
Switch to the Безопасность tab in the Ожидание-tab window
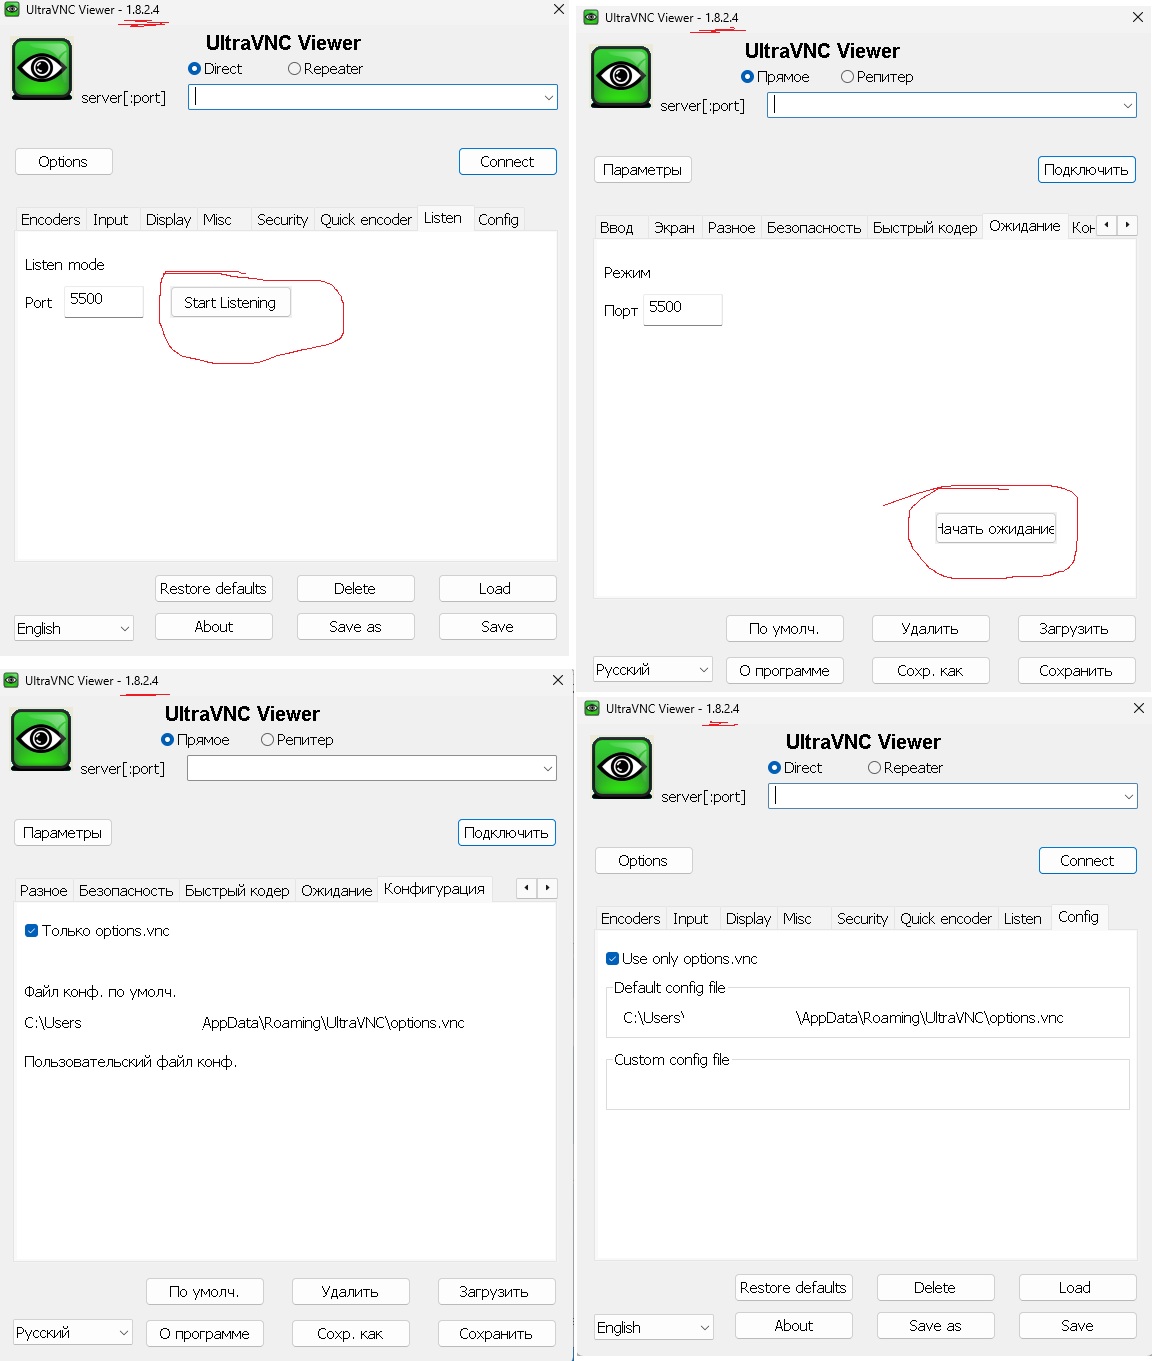coord(814,228)
